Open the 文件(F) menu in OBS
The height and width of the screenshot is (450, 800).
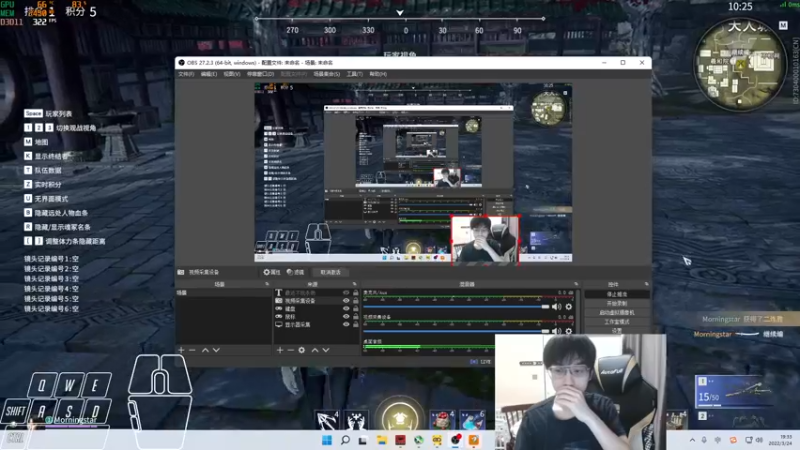pos(186,74)
